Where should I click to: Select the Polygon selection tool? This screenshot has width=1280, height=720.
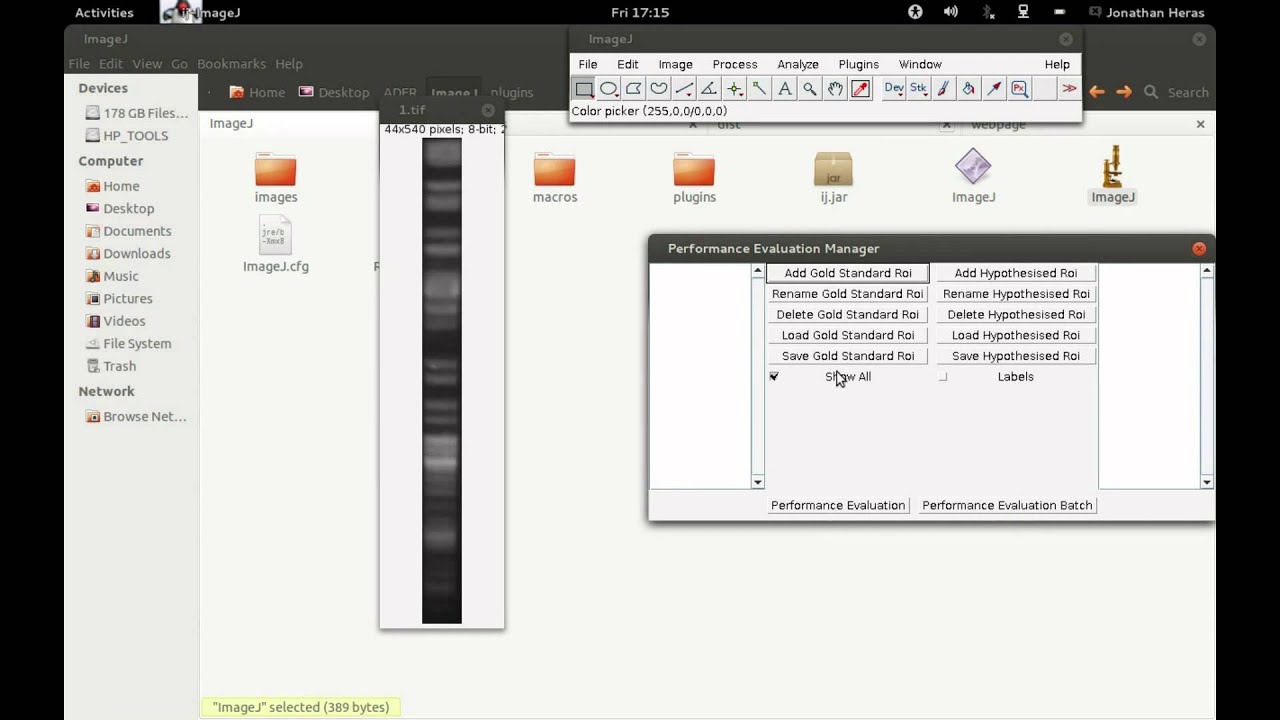(x=634, y=89)
